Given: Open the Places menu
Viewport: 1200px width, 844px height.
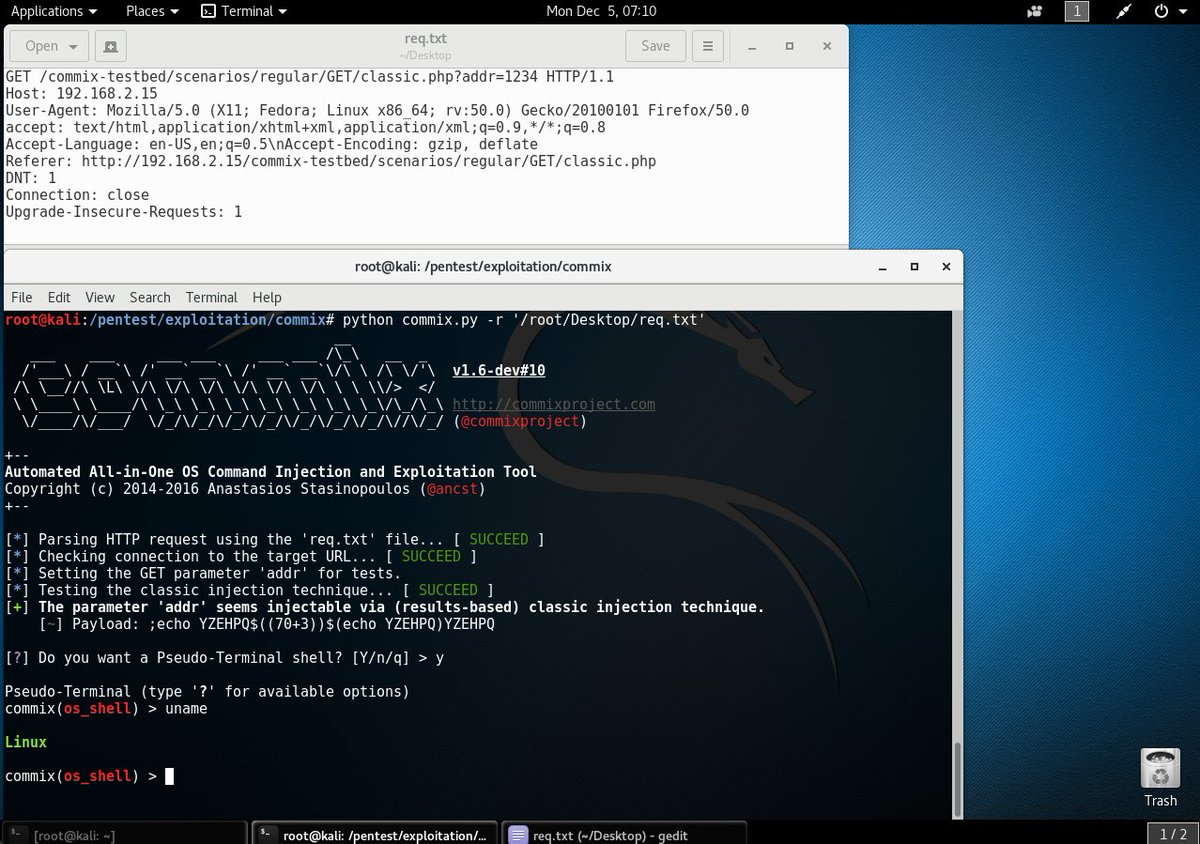Looking at the screenshot, I should coord(152,11).
